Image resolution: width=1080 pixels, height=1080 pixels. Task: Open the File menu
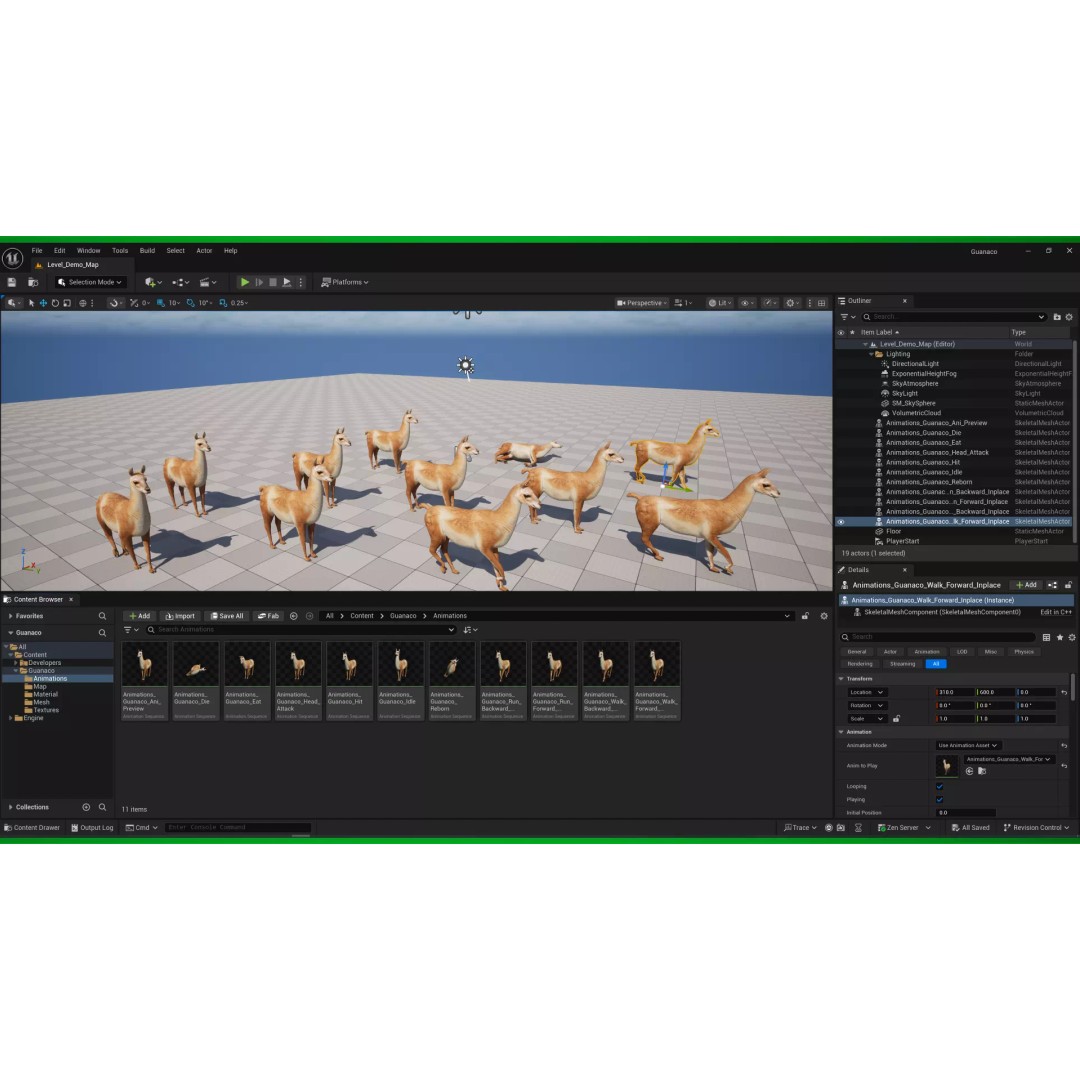(x=37, y=251)
